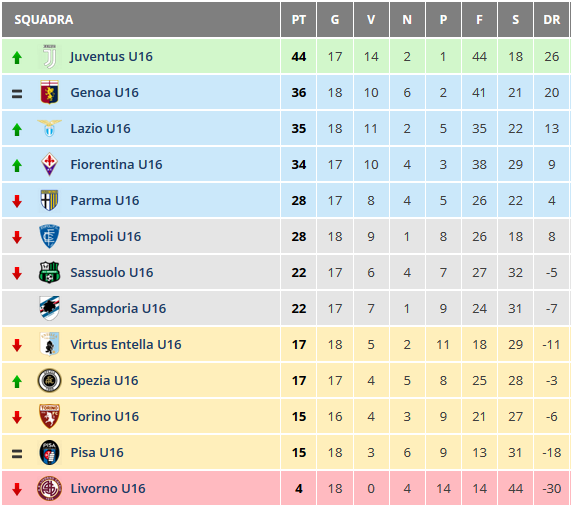Screen dimensions: 571x506
Task: Select the Torino U16 bull crest
Action: [x=50, y=416]
